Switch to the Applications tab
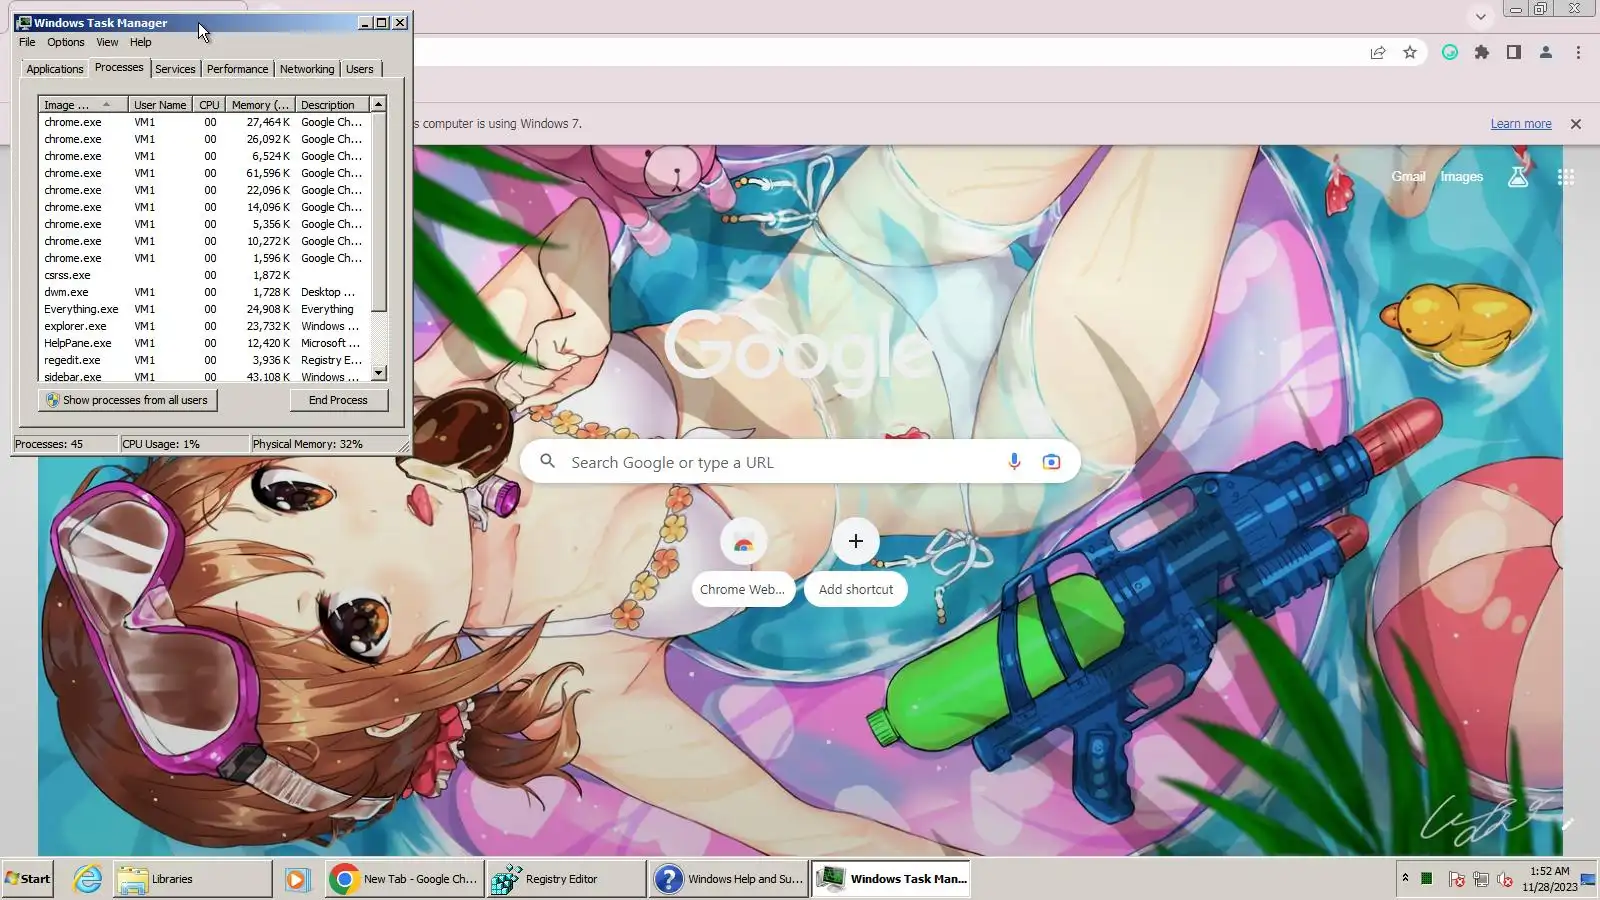1600x900 pixels. (55, 69)
